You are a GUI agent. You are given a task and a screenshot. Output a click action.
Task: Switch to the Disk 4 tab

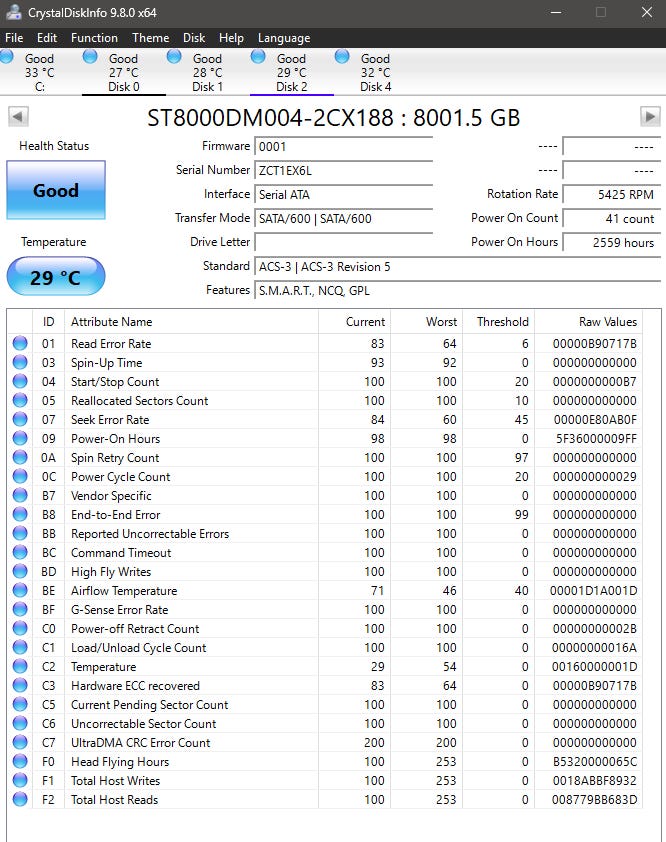click(375, 72)
